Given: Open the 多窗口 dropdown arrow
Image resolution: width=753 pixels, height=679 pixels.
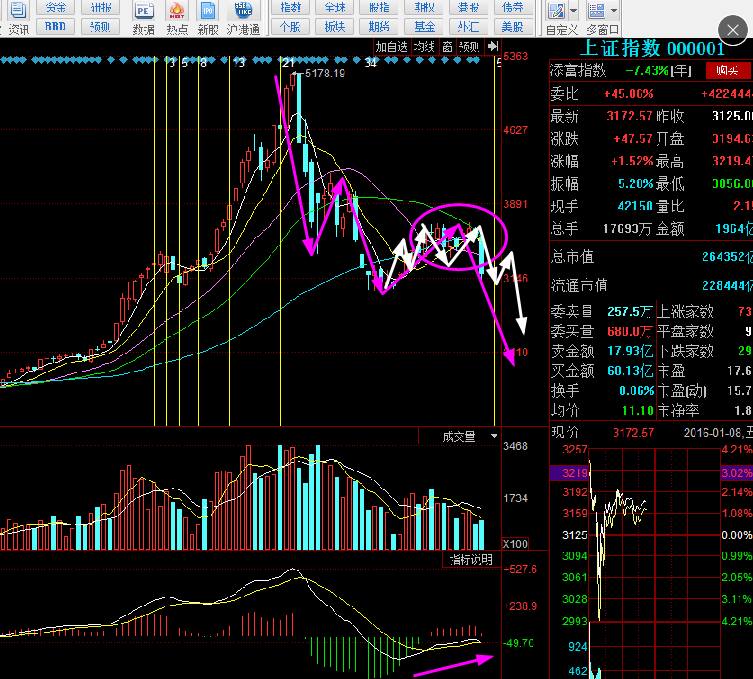Looking at the screenshot, I should pyautogui.click(x=613, y=12).
